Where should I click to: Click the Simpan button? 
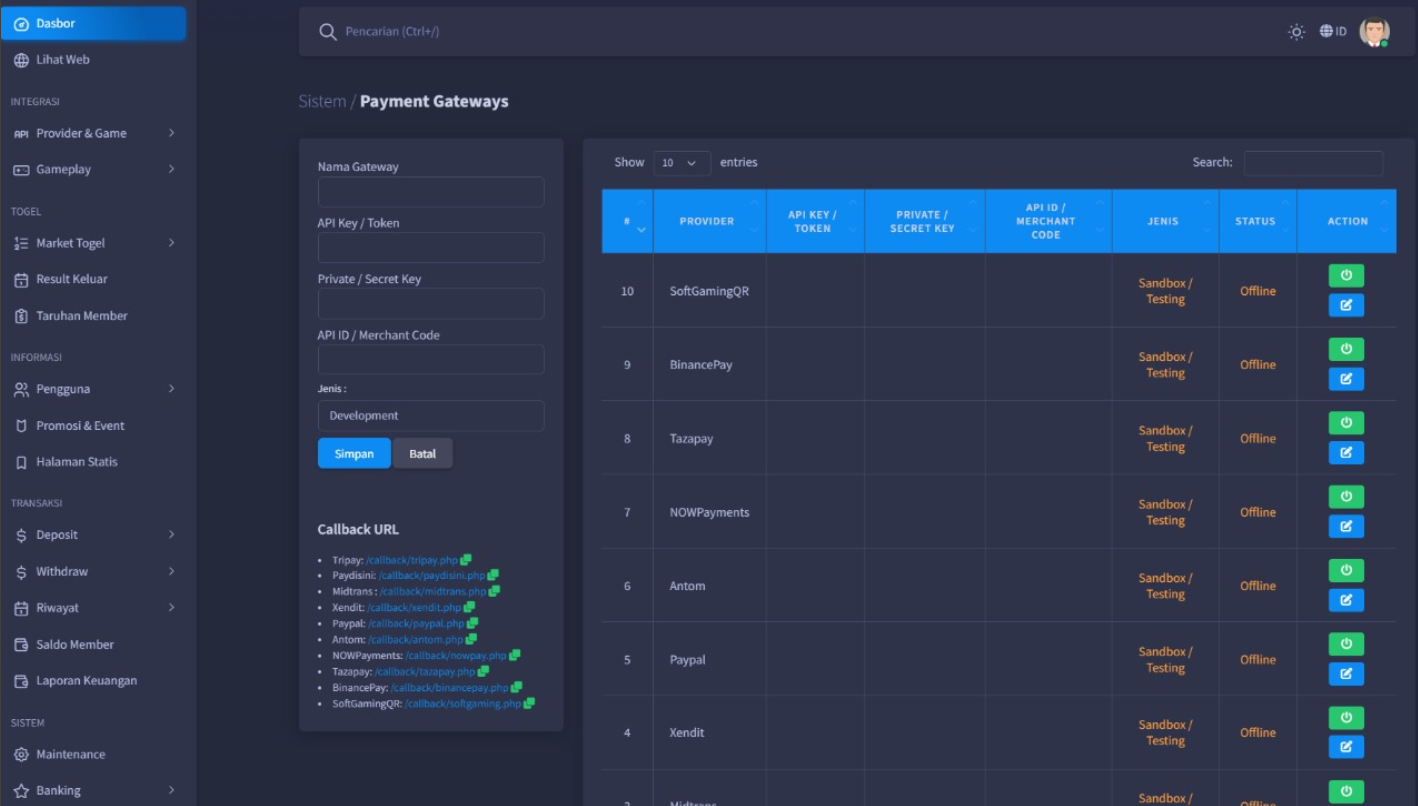[354, 454]
